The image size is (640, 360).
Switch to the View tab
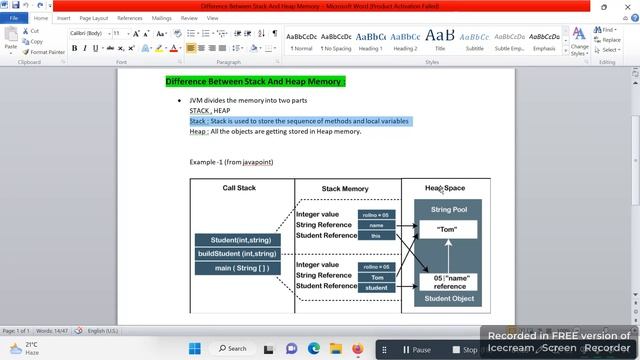pyautogui.click(x=212, y=18)
